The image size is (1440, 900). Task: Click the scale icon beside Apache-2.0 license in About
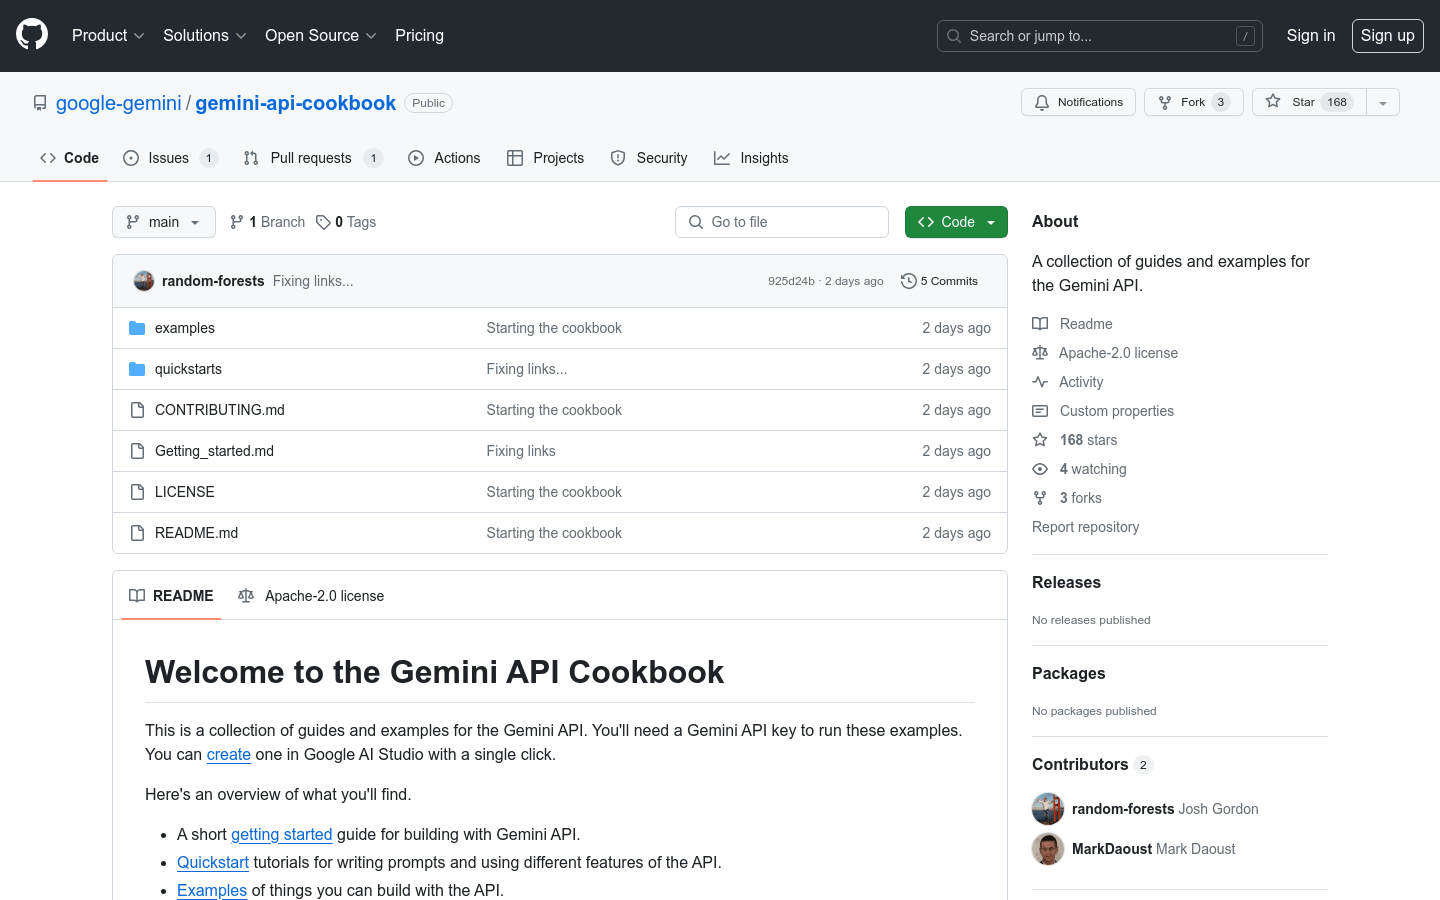(1040, 353)
